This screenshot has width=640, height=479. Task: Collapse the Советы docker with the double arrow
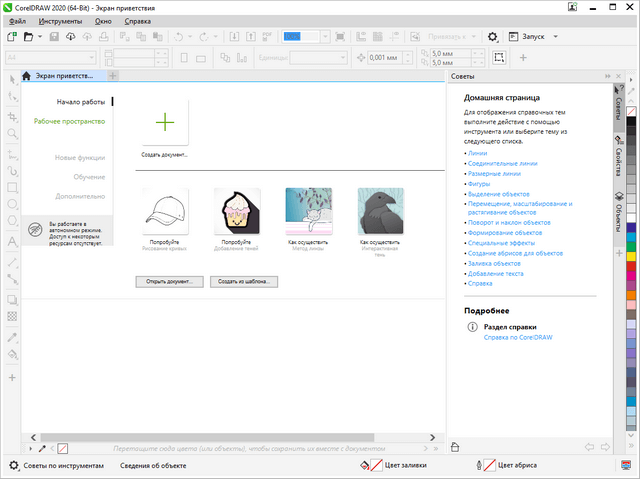pos(607,76)
